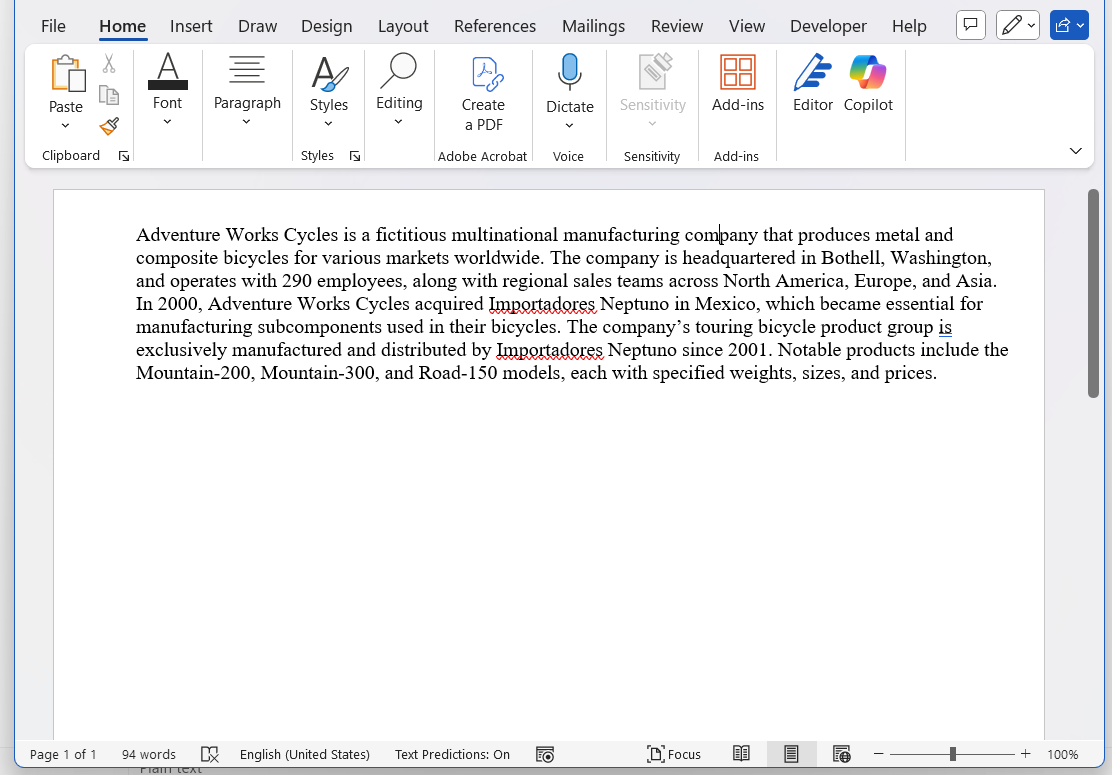Screen dimensions: 1112x775
Task: Toggle Focus mode in status bar
Action: tap(674, 754)
